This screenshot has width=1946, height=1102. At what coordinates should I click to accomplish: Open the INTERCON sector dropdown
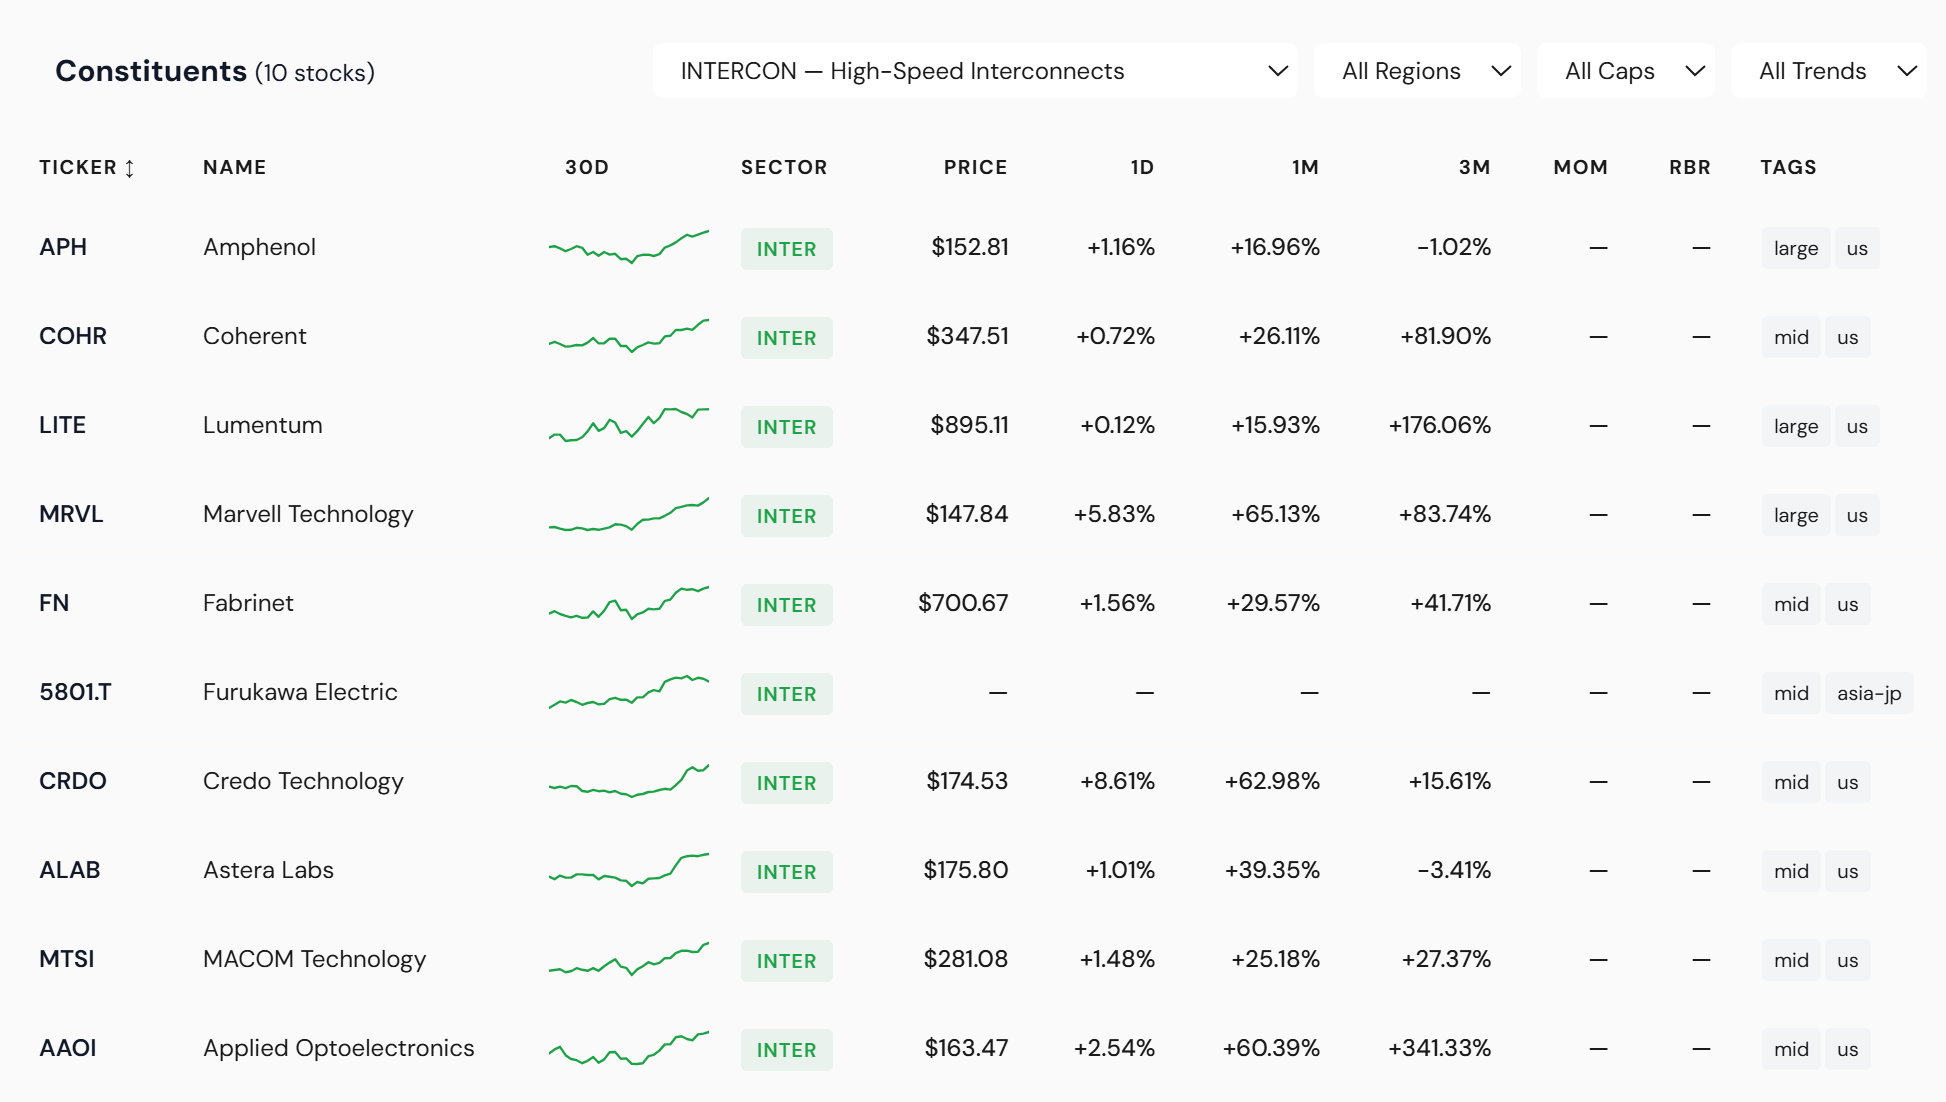[973, 70]
